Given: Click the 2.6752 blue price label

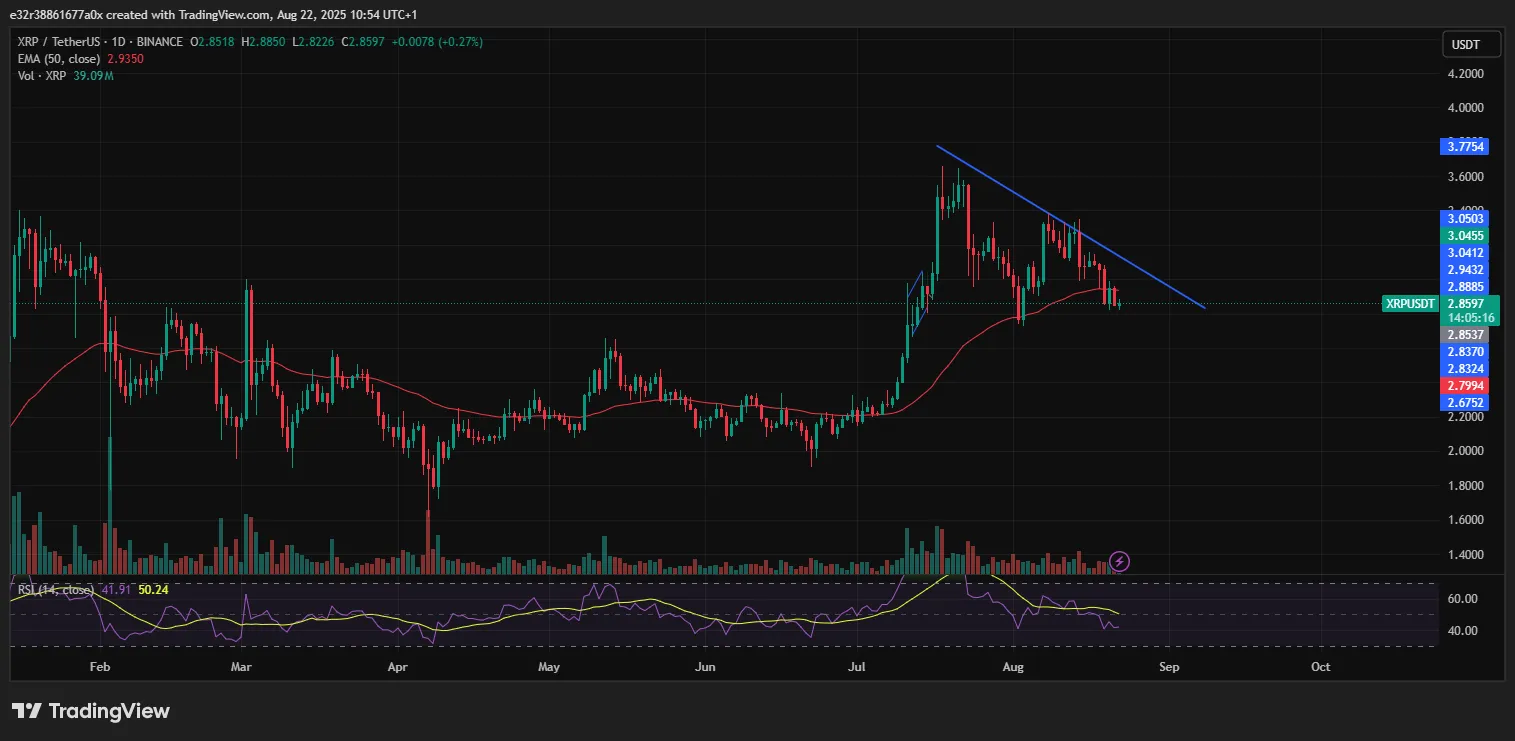Looking at the screenshot, I should click(1465, 402).
